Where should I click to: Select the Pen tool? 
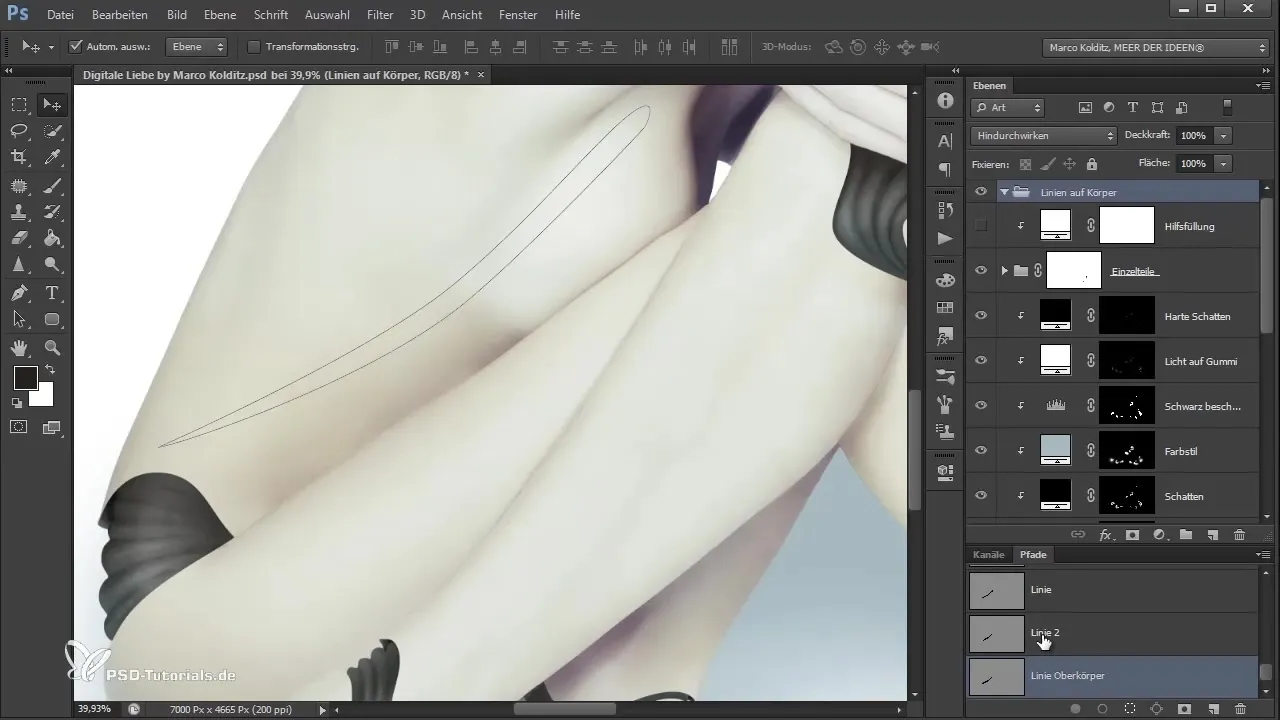tap(19, 293)
